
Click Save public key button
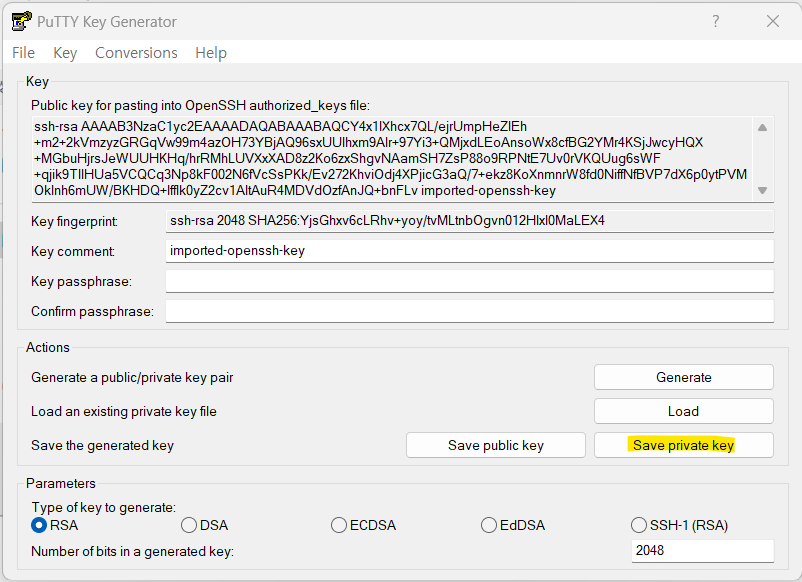[496, 445]
